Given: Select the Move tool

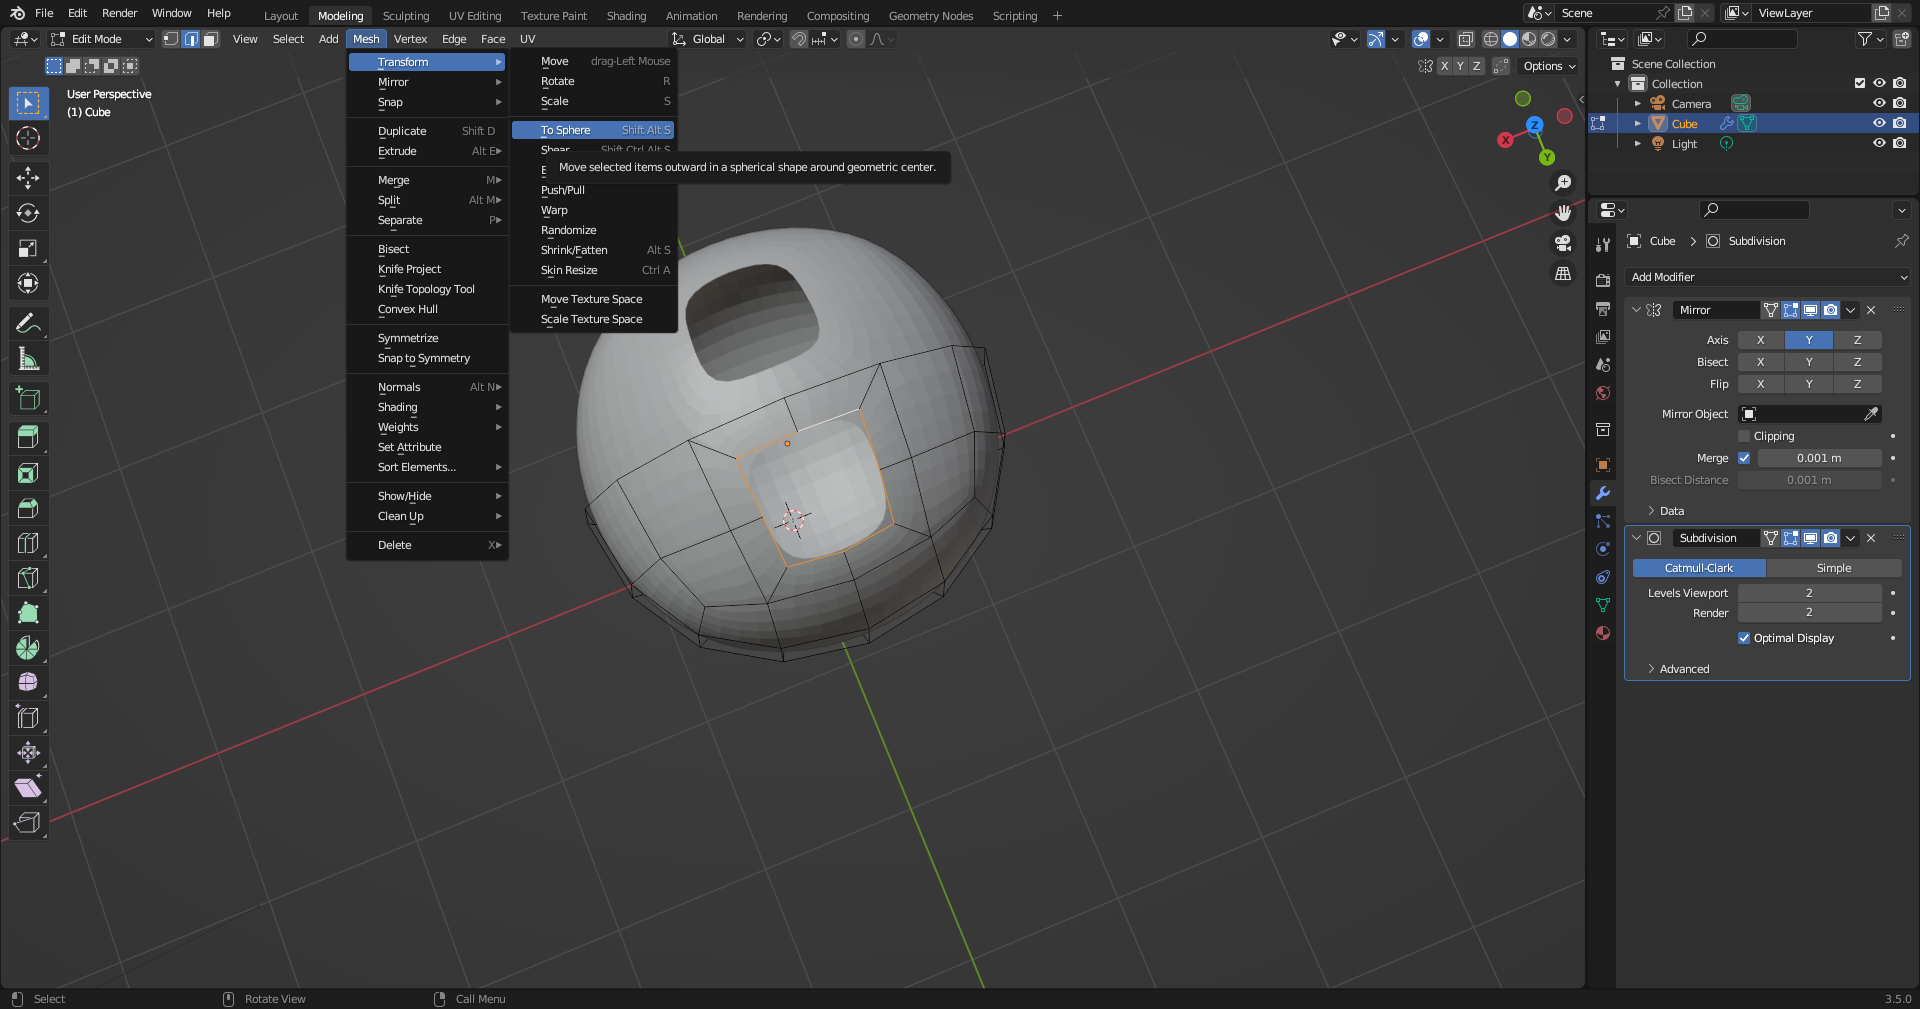Looking at the screenshot, I should point(28,178).
